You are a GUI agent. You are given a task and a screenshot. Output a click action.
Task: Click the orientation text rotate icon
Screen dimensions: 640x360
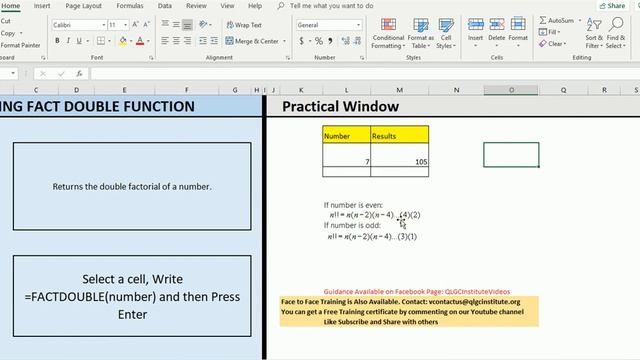pos(203,25)
